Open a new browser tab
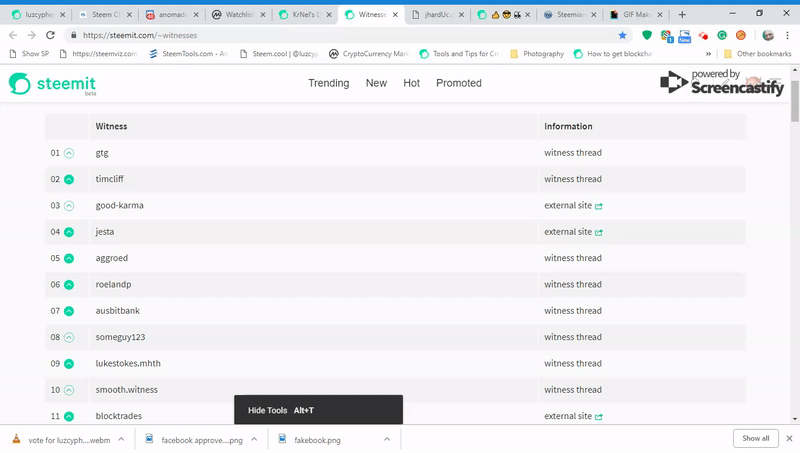This screenshot has width=800, height=453. coord(682,15)
